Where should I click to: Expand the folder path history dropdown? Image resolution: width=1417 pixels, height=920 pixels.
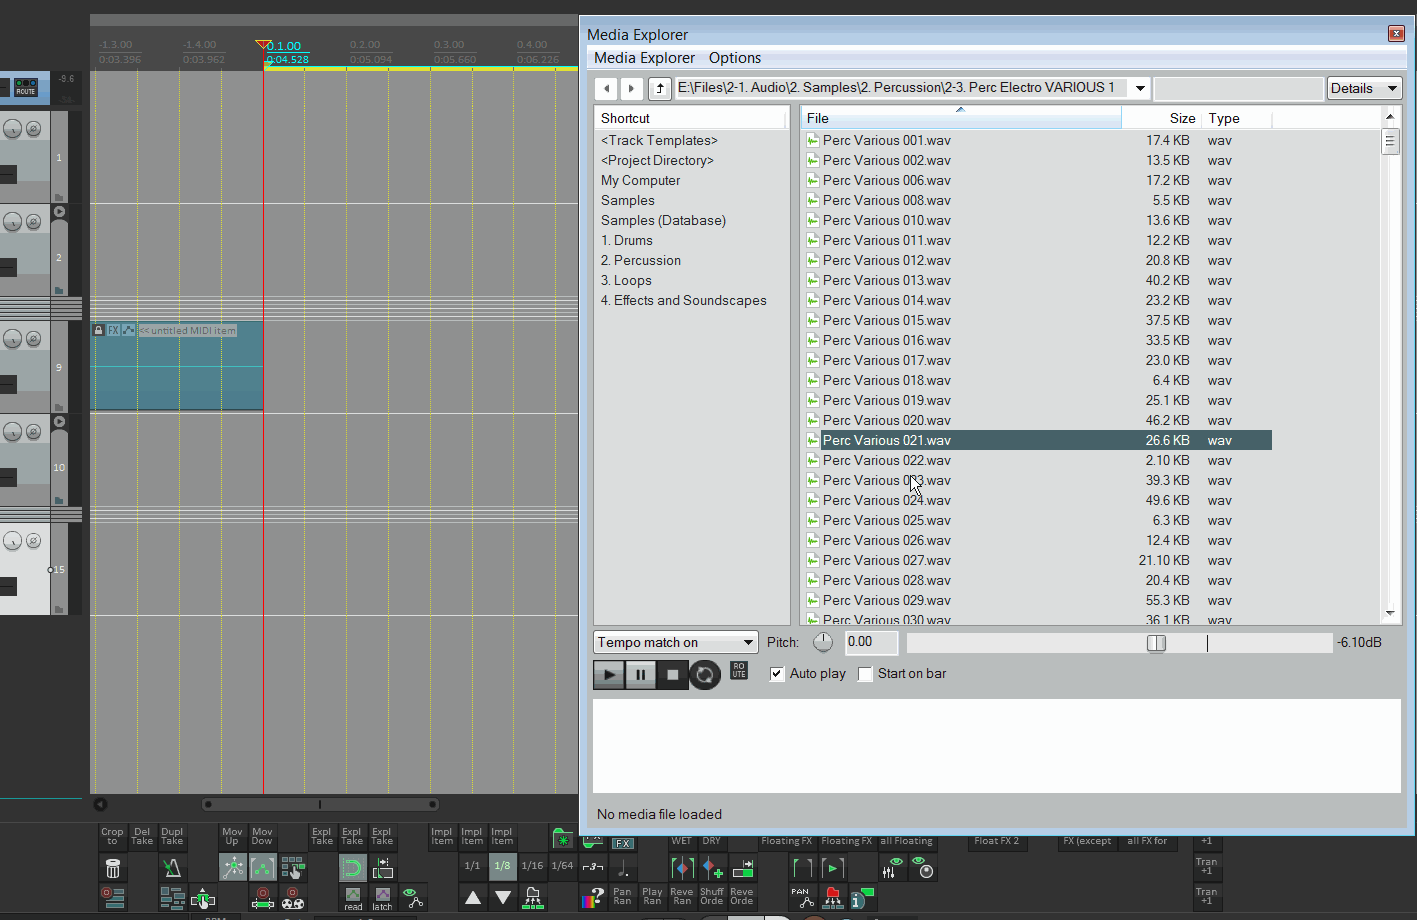[1140, 88]
